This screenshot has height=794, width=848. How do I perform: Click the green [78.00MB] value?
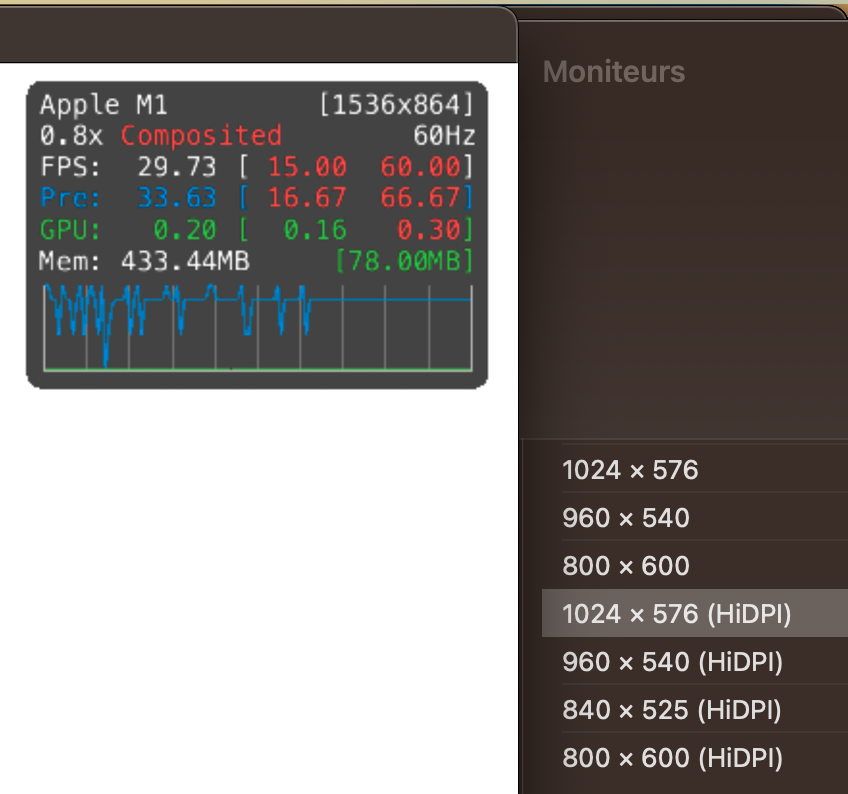(x=405, y=261)
